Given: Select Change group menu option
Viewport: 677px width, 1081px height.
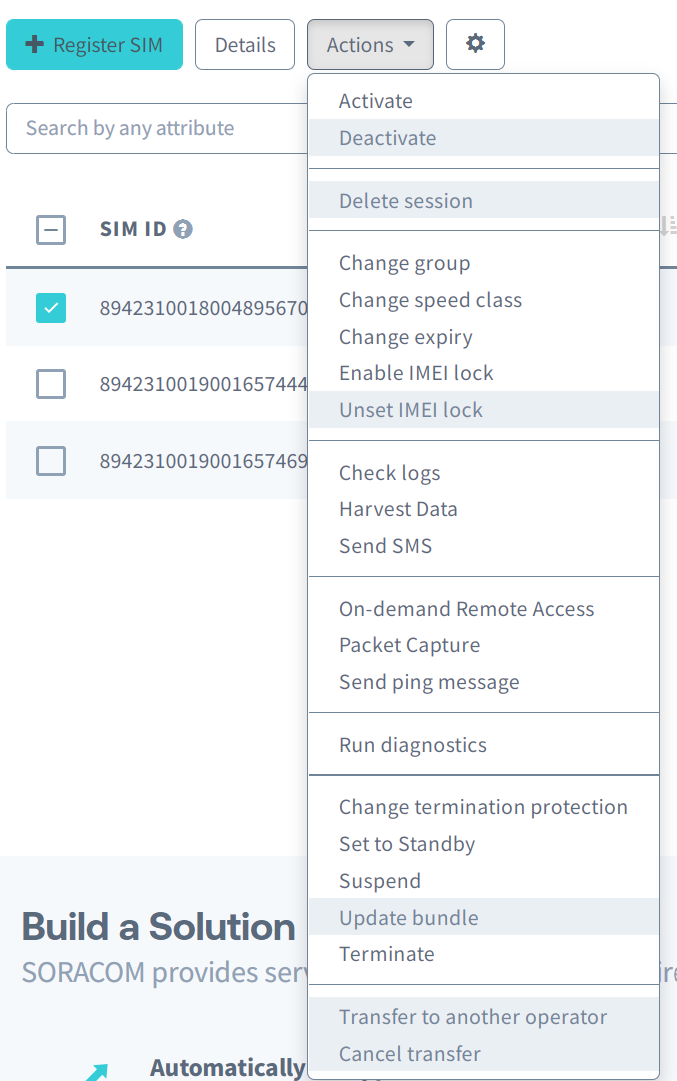Looking at the screenshot, I should pos(404,263).
